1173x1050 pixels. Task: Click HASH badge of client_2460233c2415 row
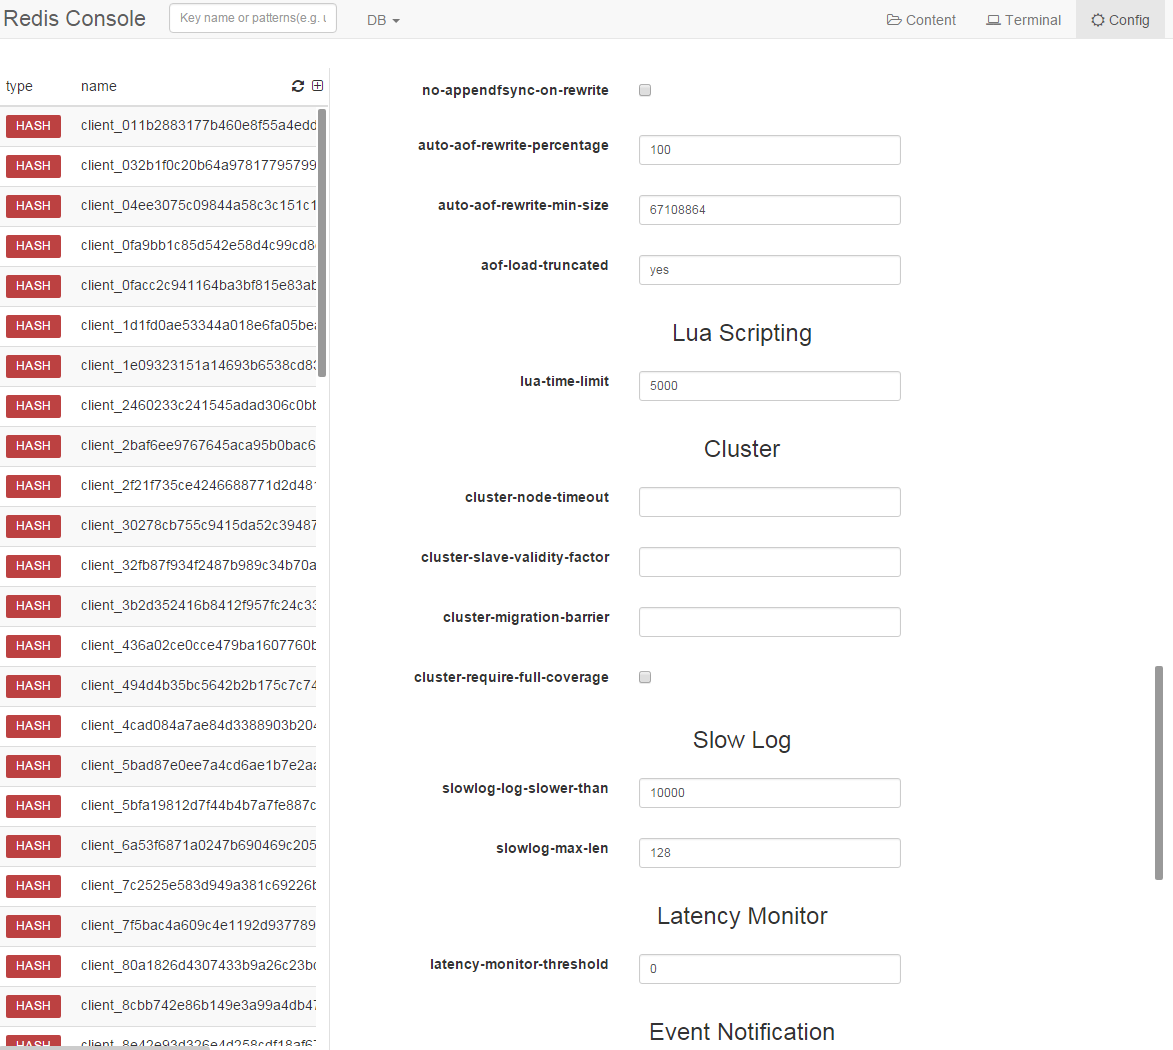click(33, 405)
